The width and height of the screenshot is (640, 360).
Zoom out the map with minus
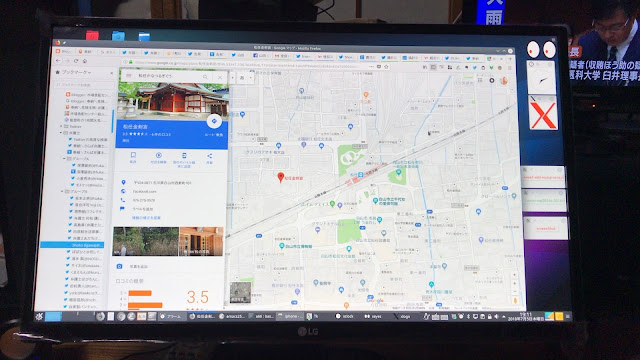click(515, 292)
